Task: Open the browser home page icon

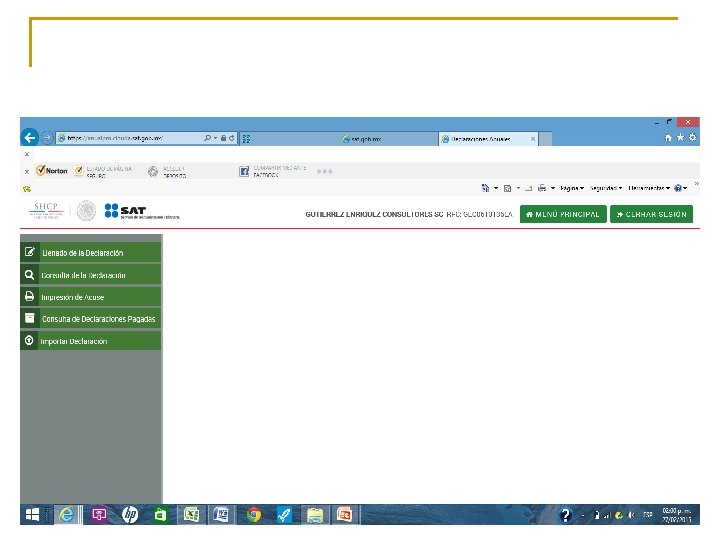Action: coord(668,137)
